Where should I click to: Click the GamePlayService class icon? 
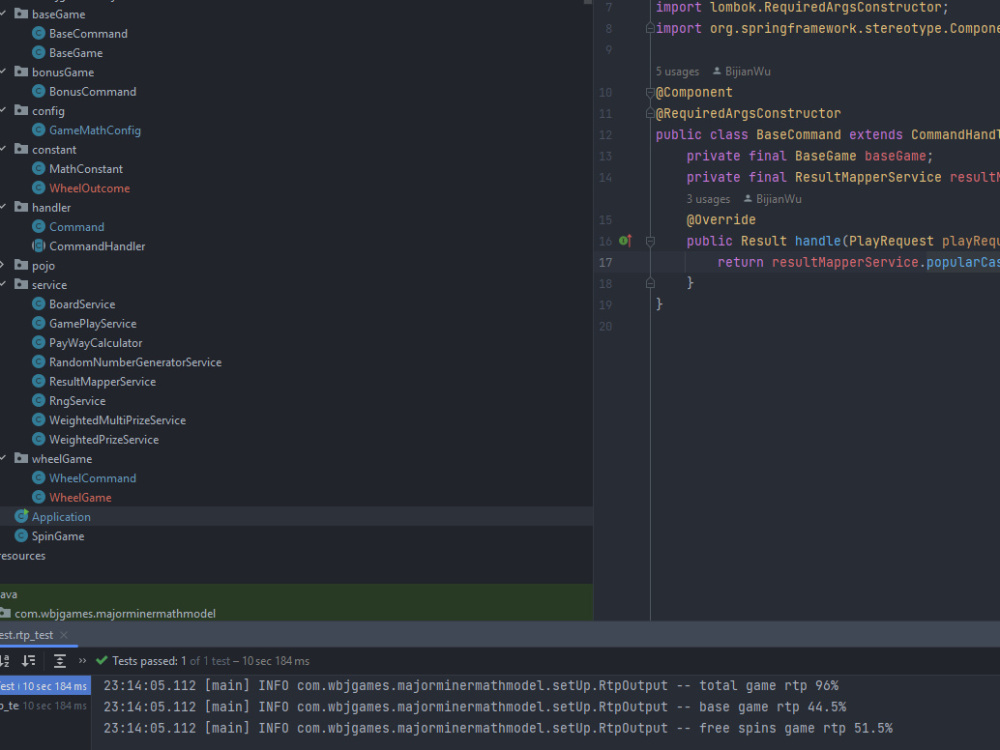point(39,323)
